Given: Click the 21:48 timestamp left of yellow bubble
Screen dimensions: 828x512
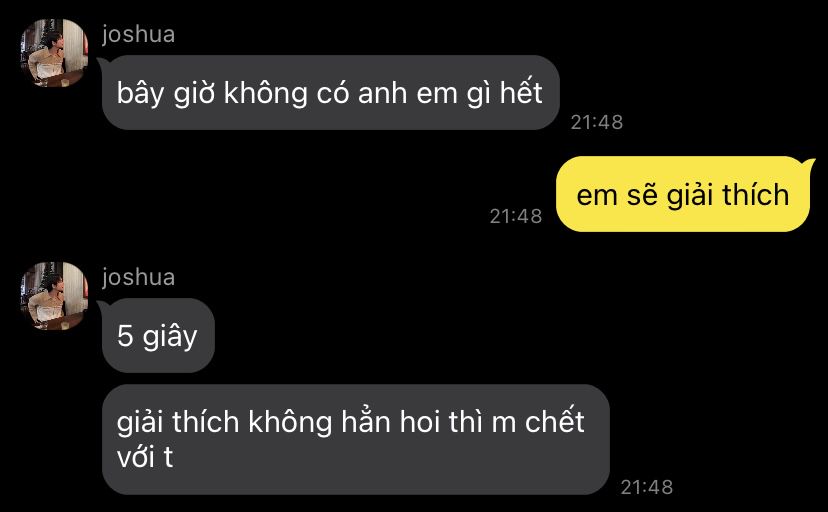Looking at the screenshot, I should coord(516,216).
